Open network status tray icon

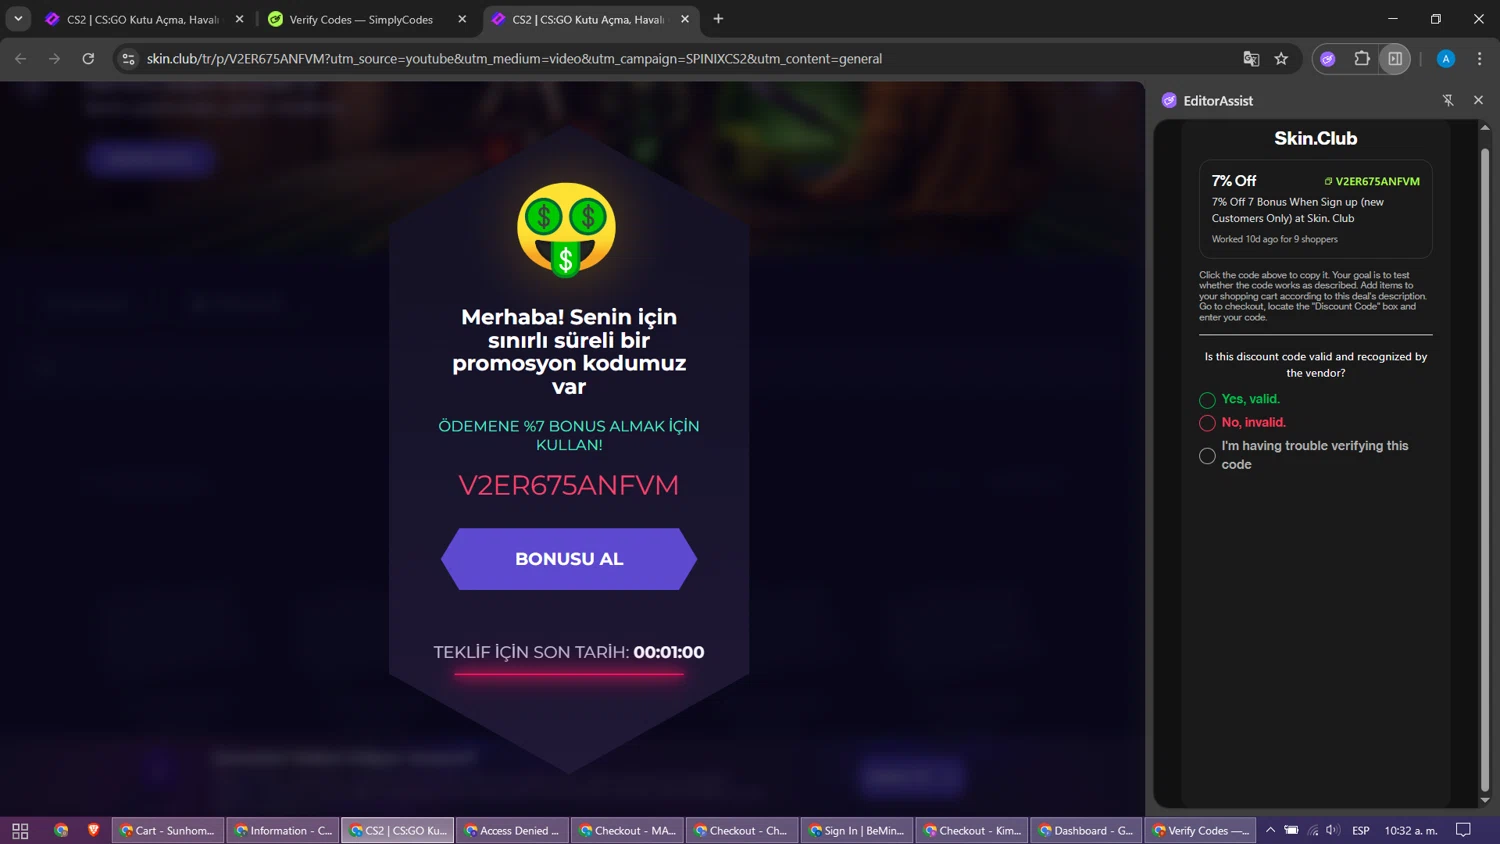[x=1313, y=830]
